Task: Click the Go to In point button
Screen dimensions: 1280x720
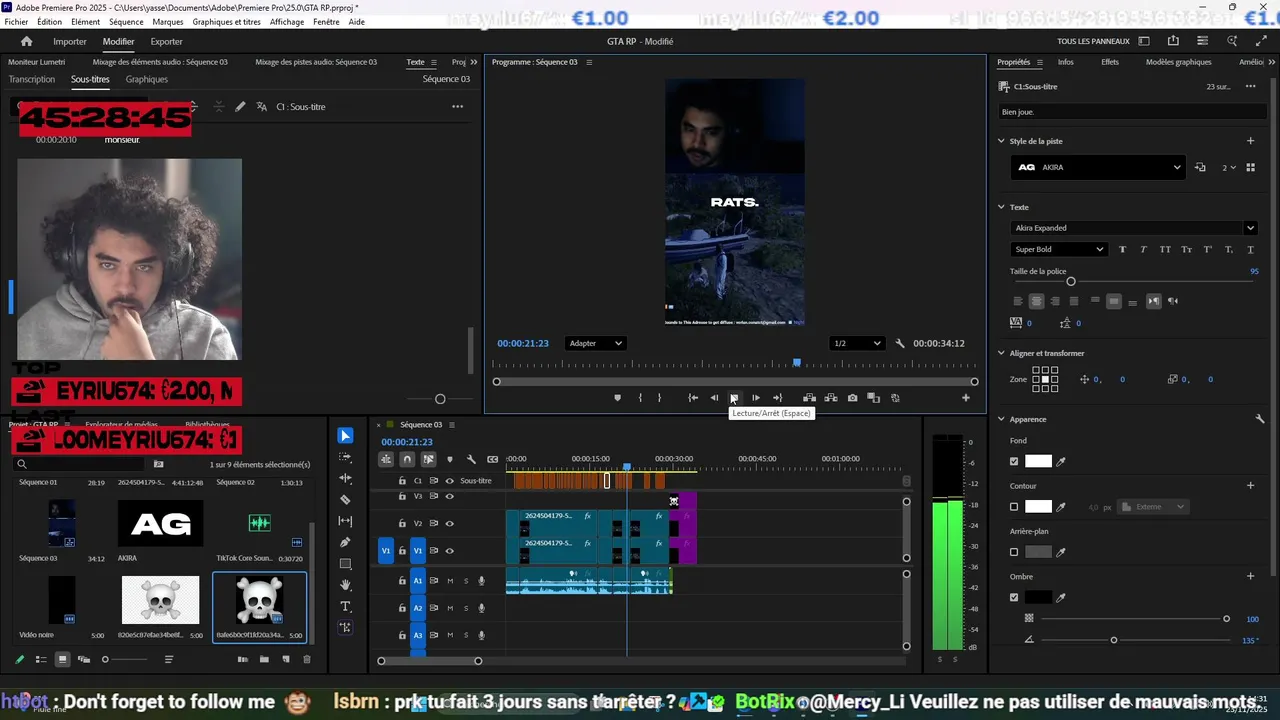Action: [693, 398]
